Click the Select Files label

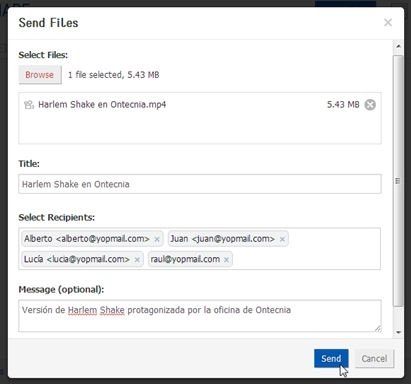click(x=43, y=55)
